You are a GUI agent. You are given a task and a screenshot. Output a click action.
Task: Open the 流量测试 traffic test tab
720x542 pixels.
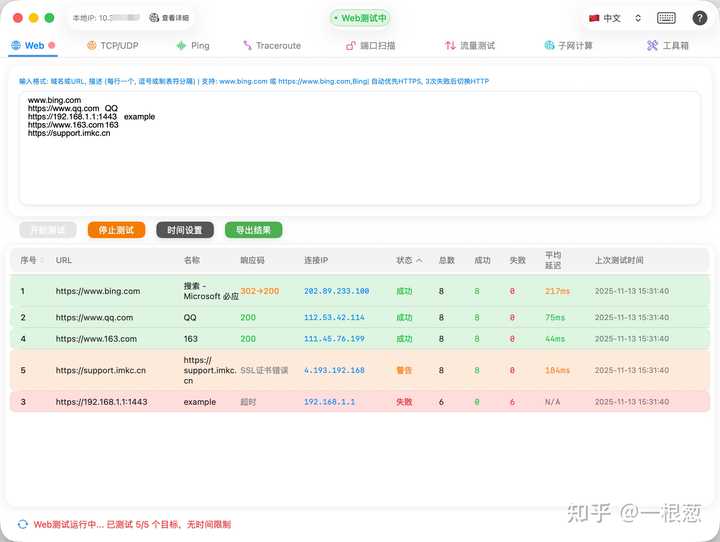point(470,45)
